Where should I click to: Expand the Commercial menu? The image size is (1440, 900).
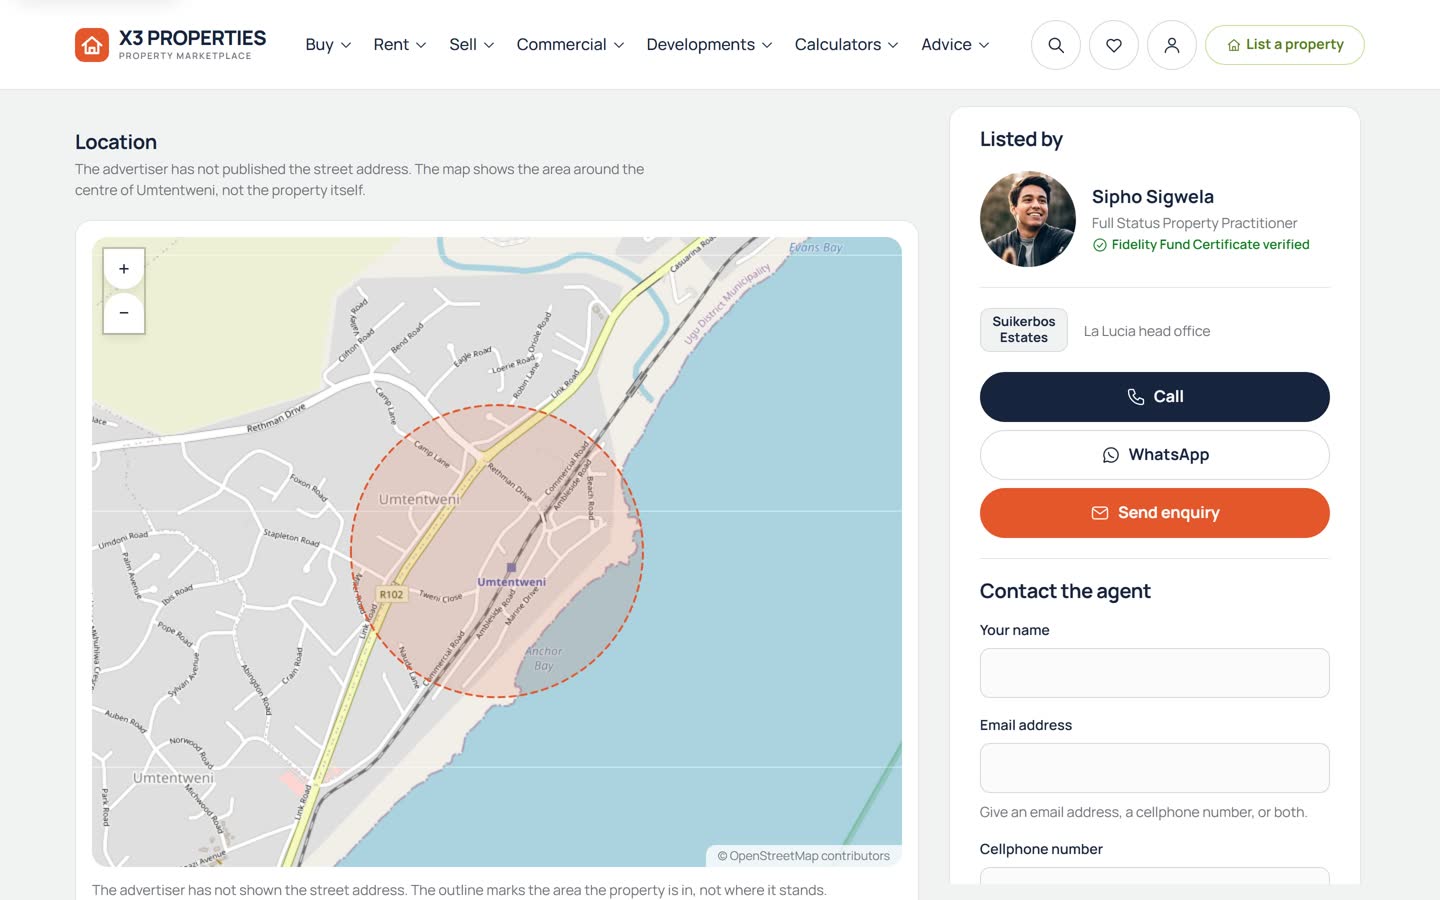[x=571, y=45]
